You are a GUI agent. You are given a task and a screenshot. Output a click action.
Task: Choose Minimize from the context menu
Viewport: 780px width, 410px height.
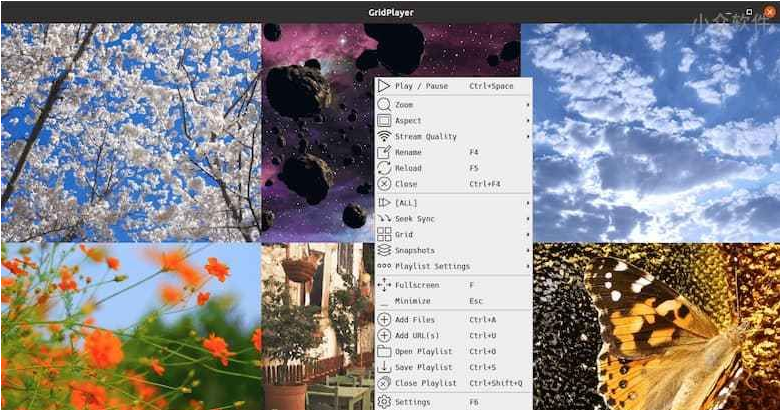(x=413, y=301)
